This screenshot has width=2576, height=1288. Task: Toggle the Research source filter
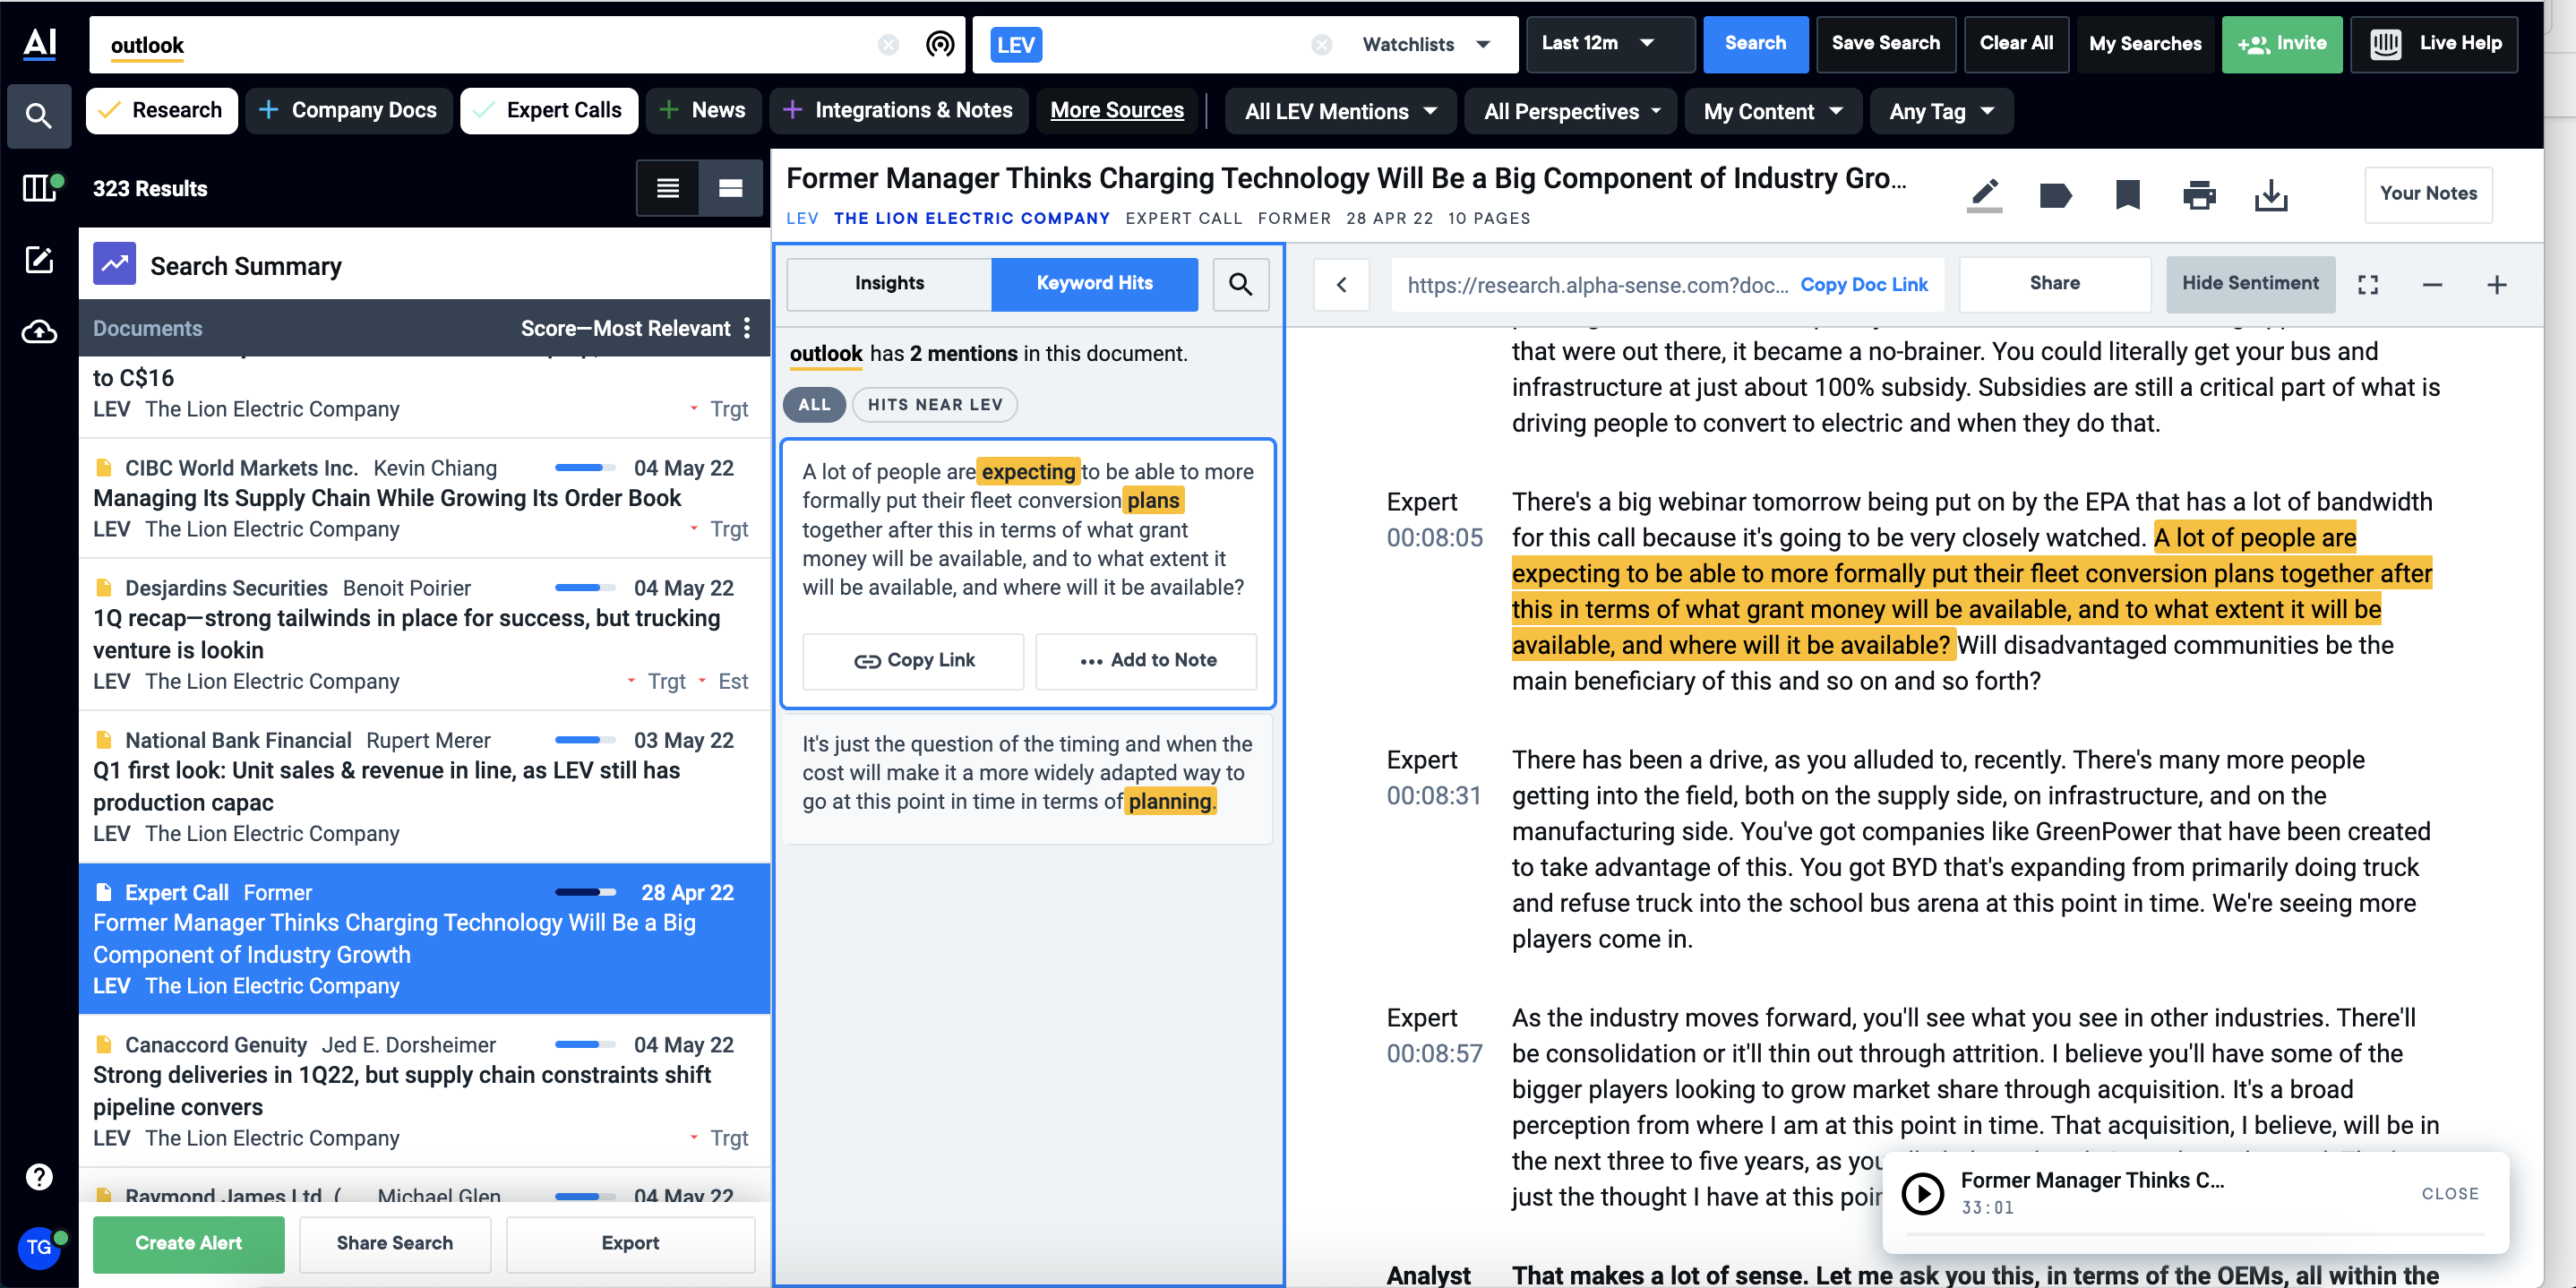tap(162, 111)
